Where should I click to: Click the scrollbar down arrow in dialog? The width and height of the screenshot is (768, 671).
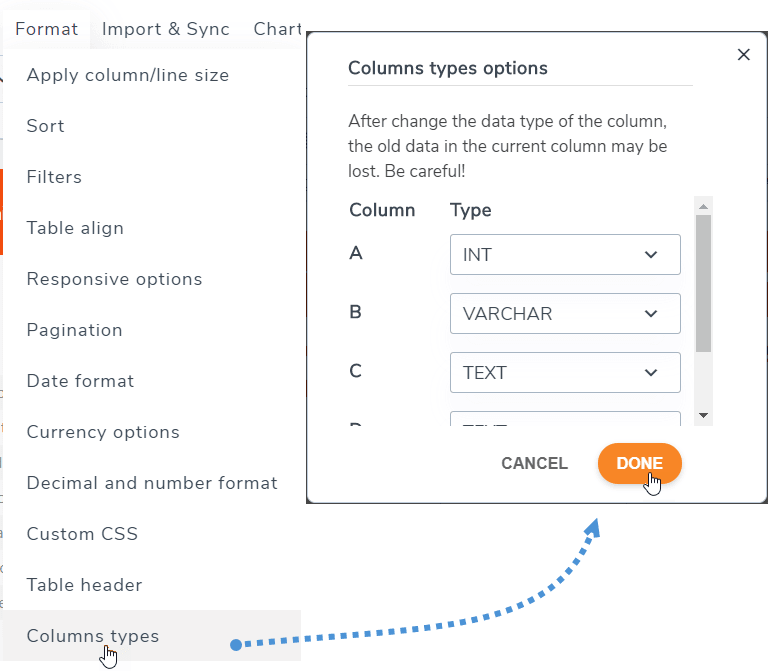tap(703, 415)
